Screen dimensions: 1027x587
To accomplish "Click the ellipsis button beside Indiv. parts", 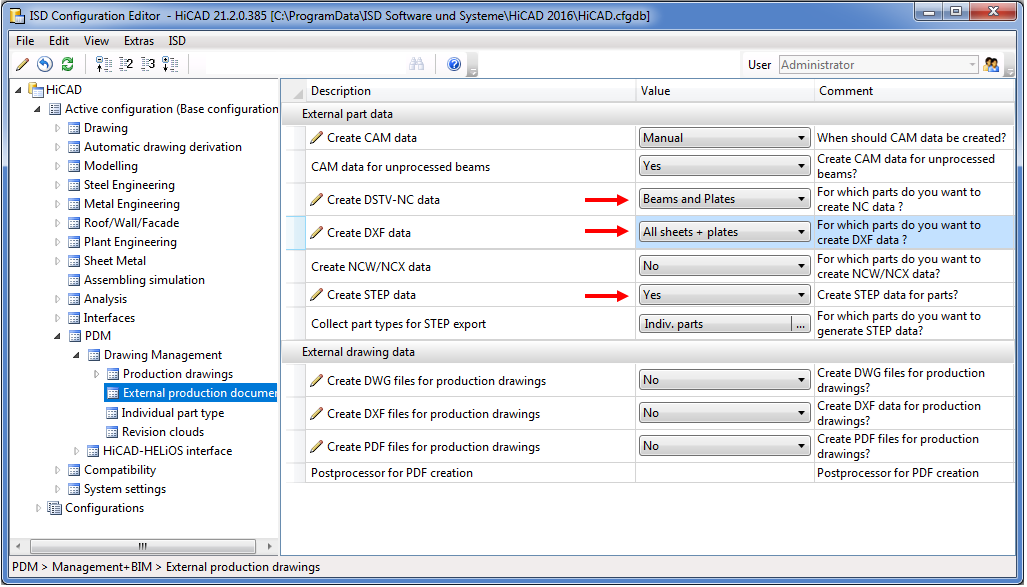I will coord(800,324).
